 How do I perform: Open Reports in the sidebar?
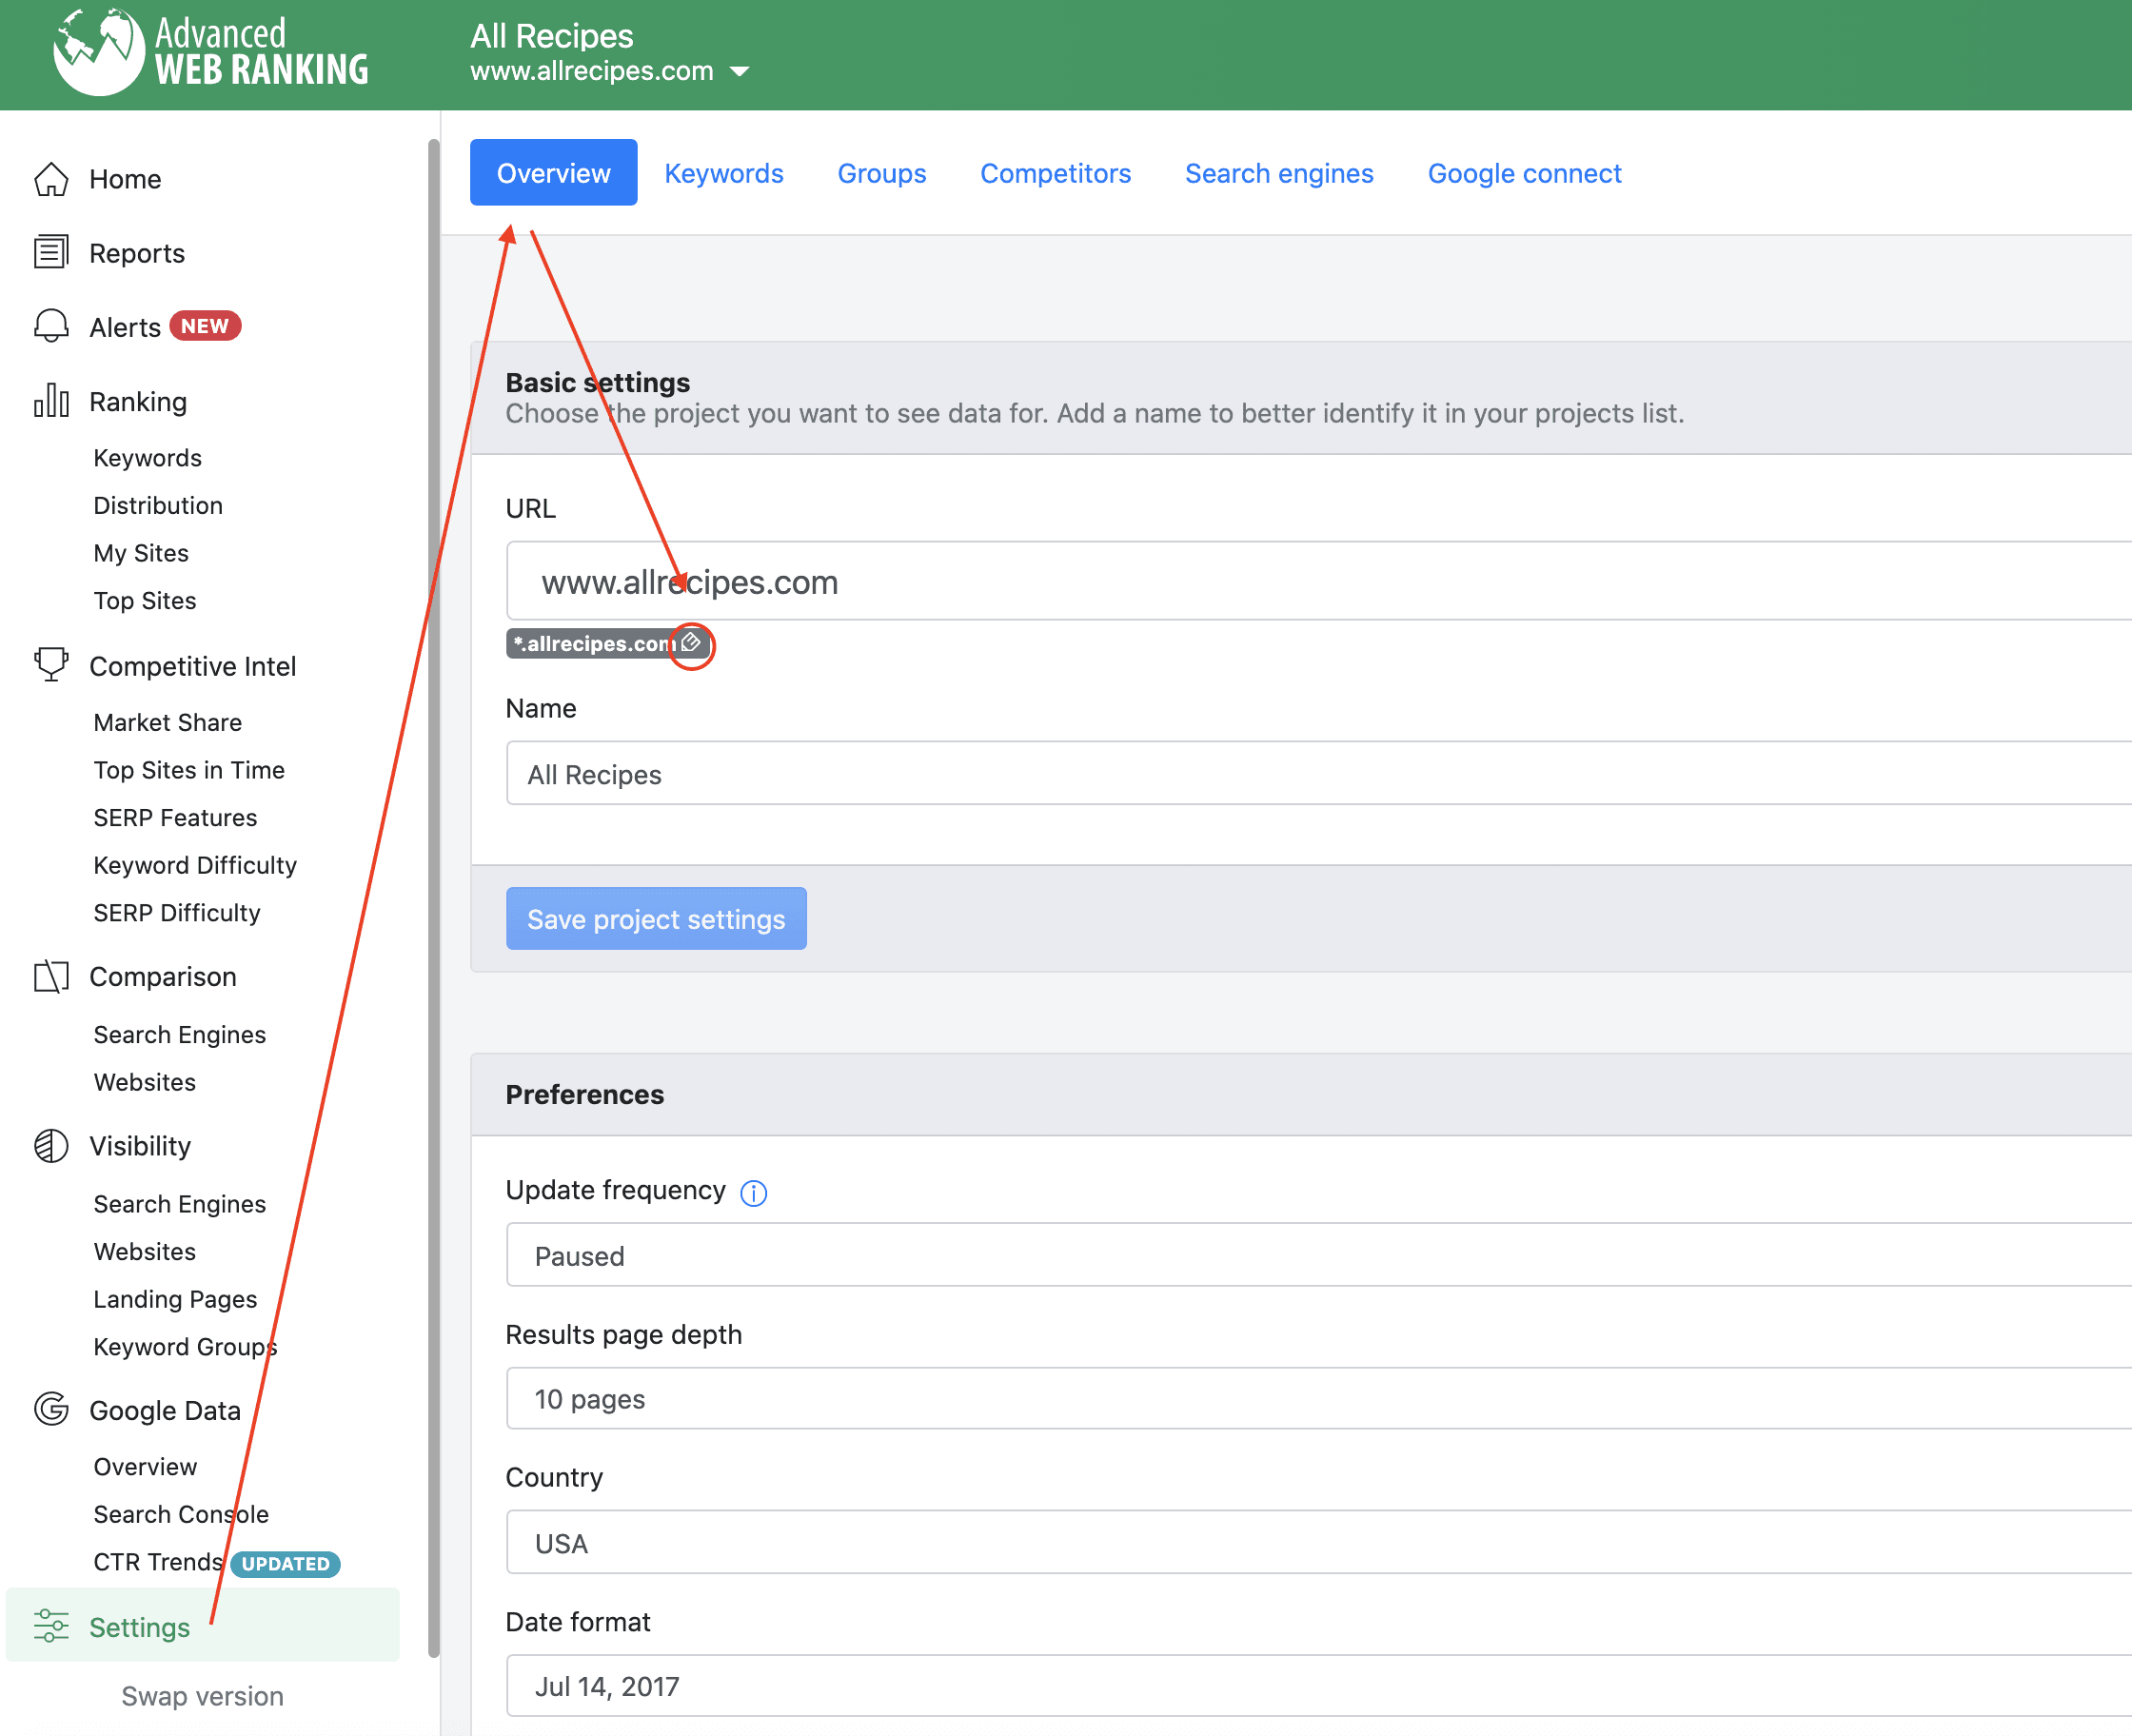(x=137, y=253)
